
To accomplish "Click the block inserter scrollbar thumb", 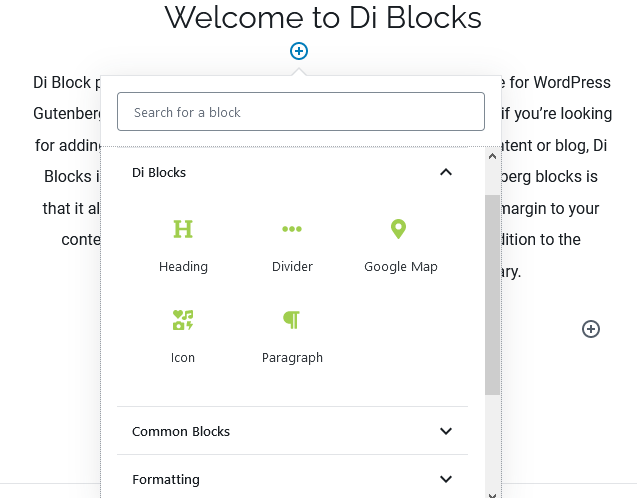I will [x=492, y=294].
